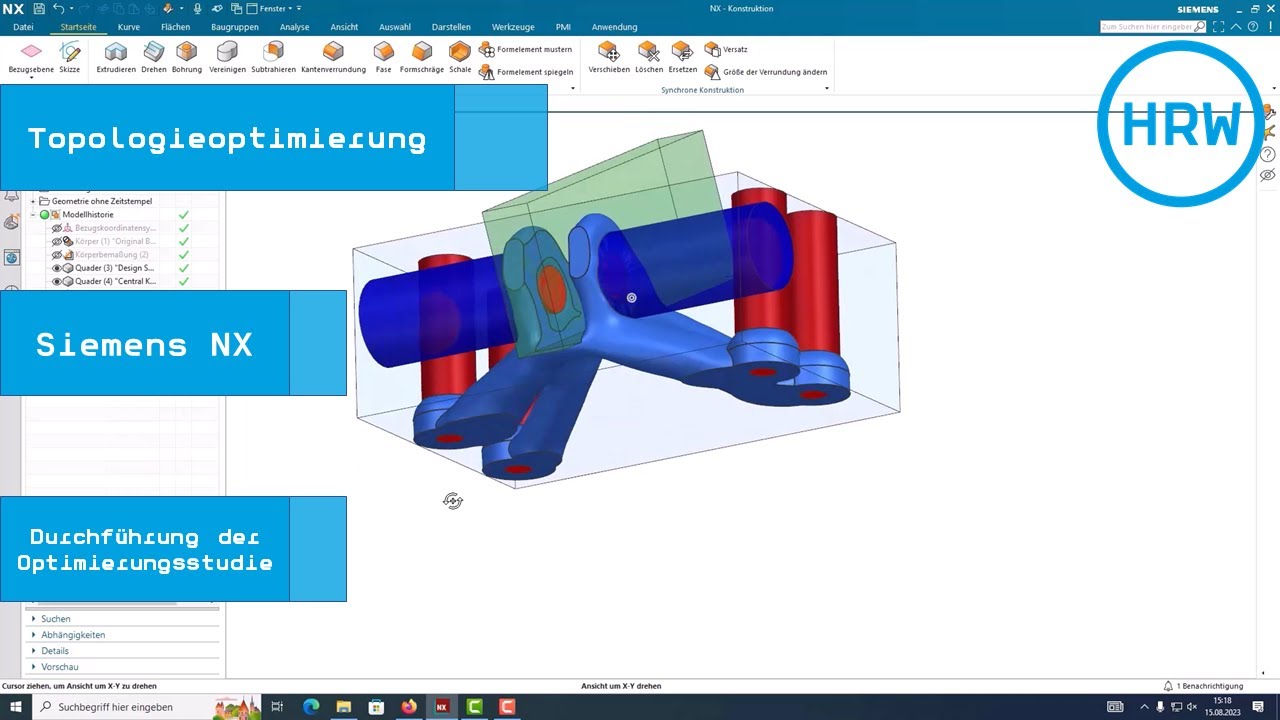Expand the Synchrone Konstruktion group dropdown

[x=827, y=89]
